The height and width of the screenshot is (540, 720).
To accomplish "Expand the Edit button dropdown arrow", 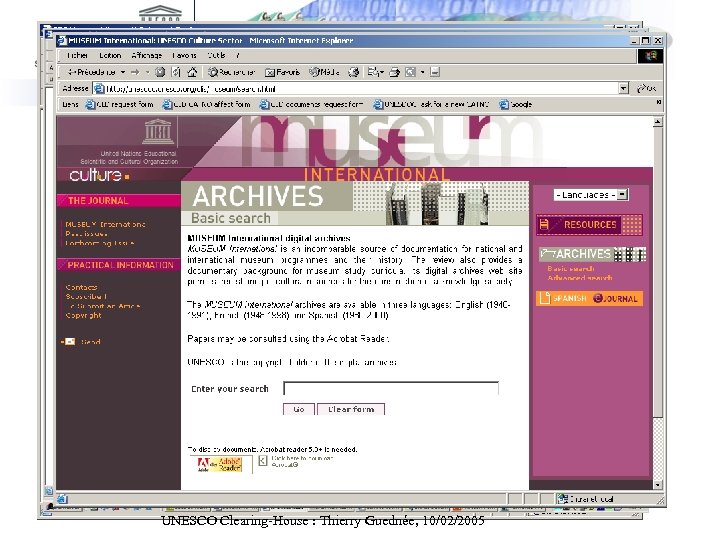I will (x=422, y=72).
